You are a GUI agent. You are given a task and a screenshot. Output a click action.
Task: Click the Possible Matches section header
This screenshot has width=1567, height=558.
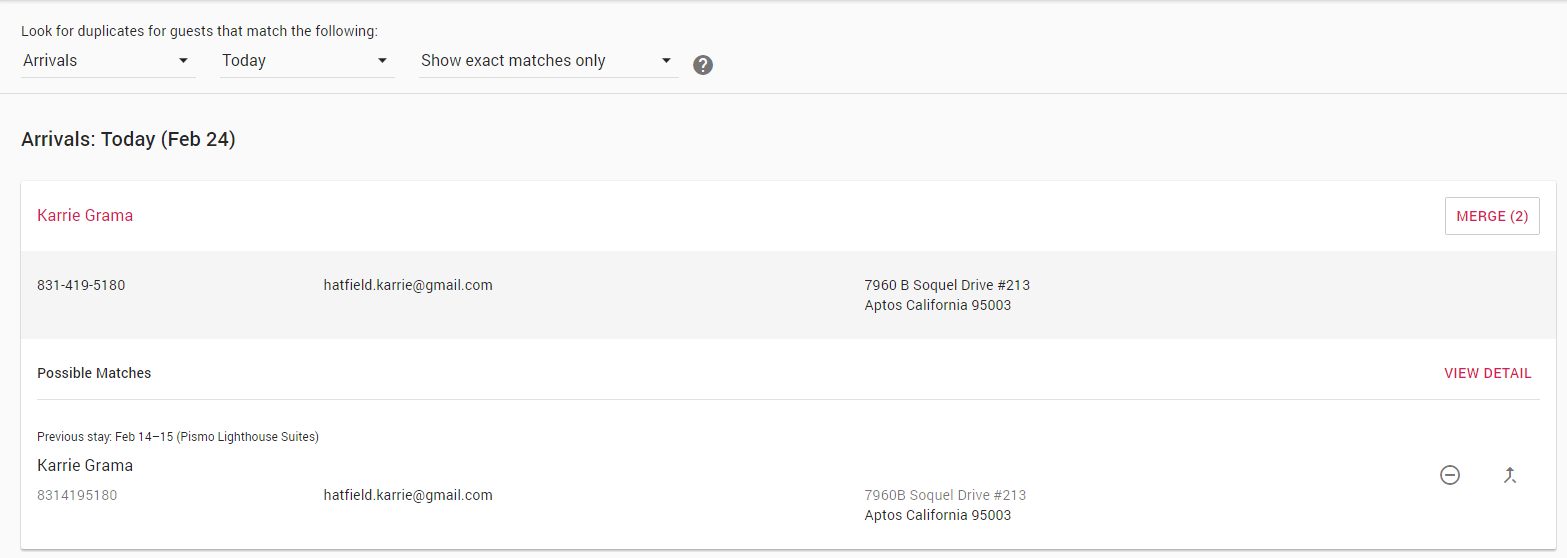click(x=94, y=373)
